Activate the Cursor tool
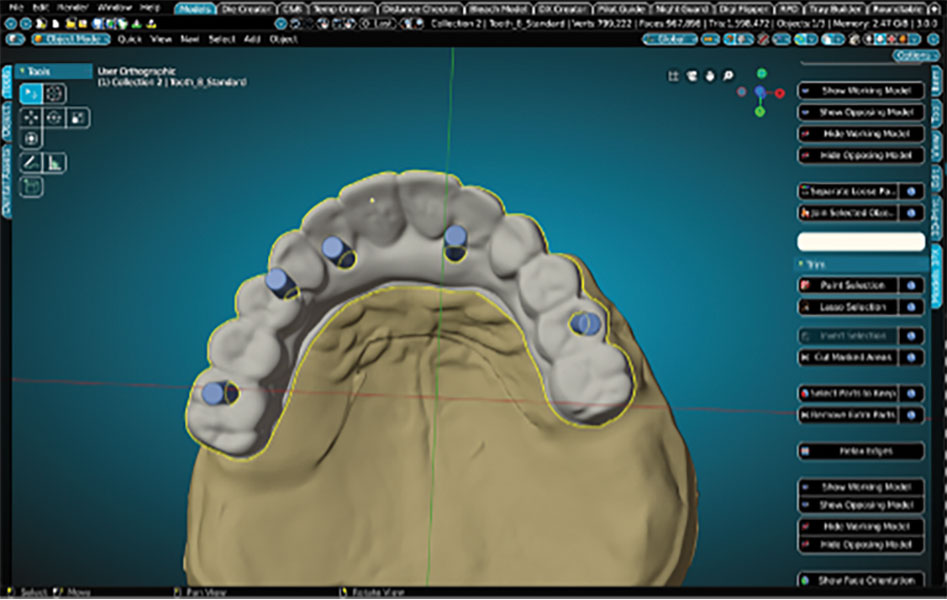The height and width of the screenshot is (600, 947). coord(55,94)
